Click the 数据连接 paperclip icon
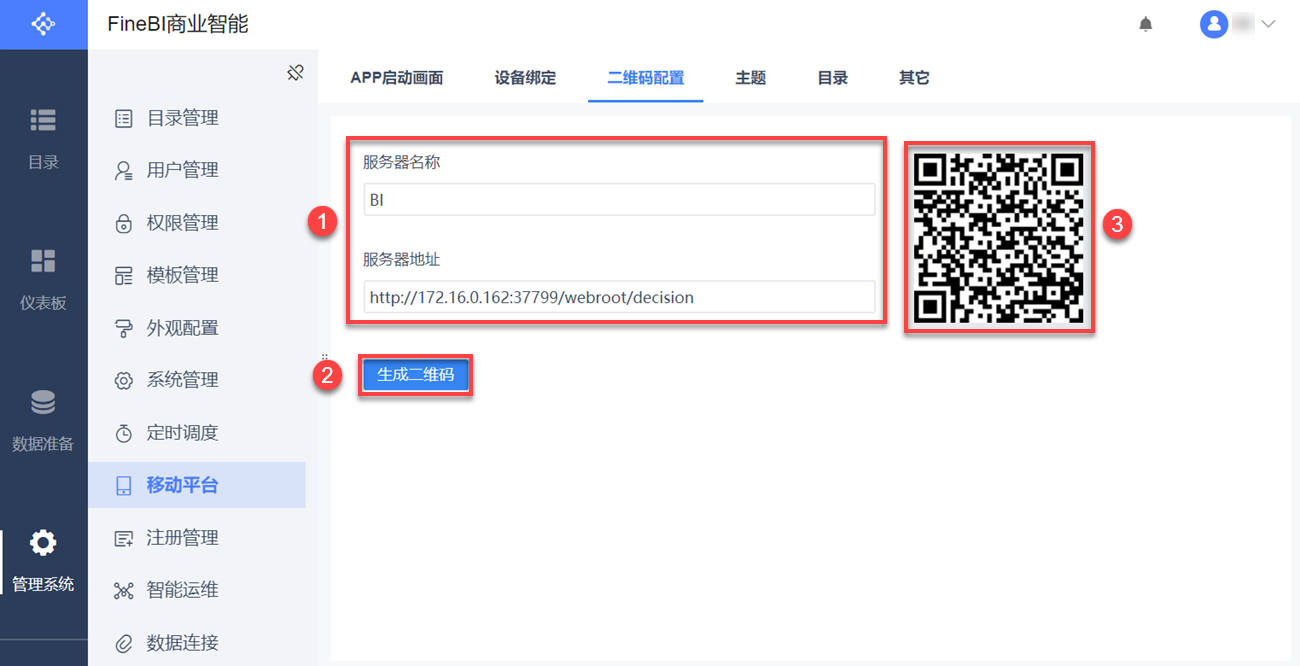The image size is (1300, 666). [x=124, y=643]
